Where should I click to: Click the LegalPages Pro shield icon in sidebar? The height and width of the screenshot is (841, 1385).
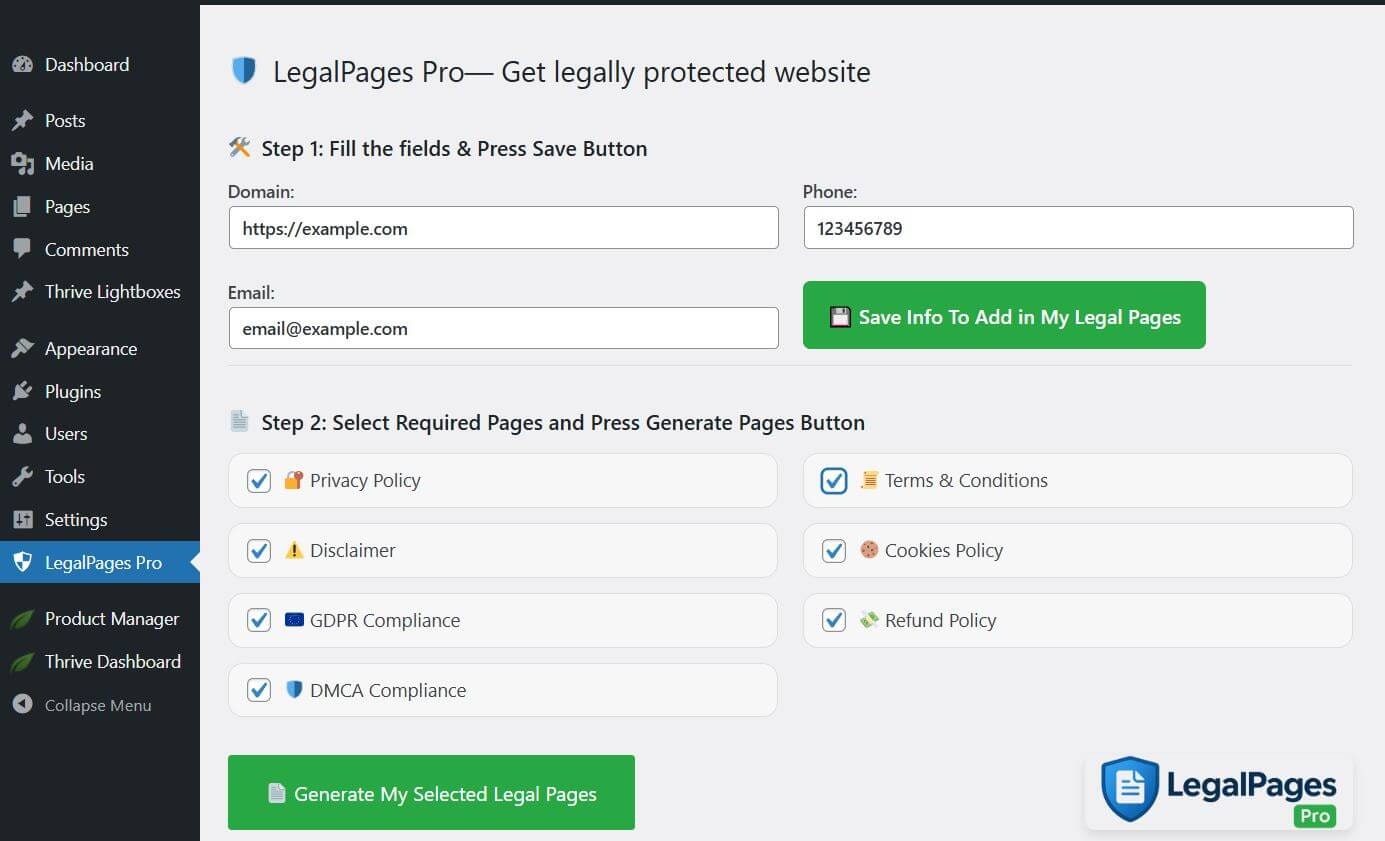coord(23,562)
